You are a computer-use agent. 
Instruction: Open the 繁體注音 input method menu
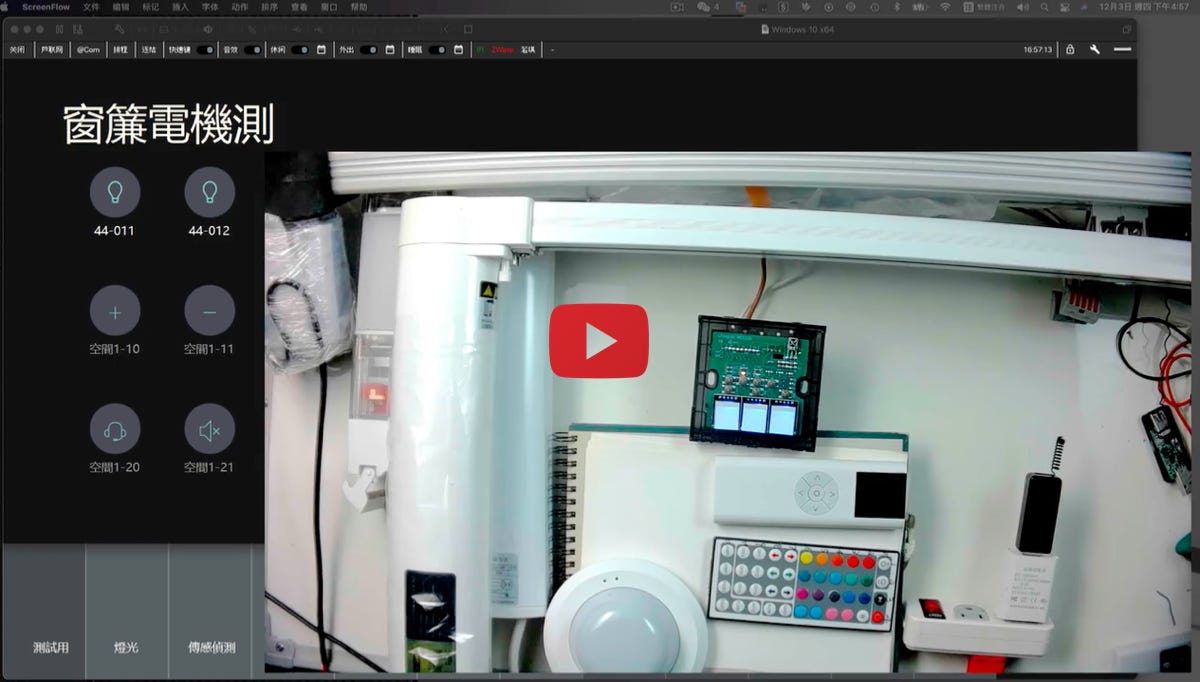pyautogui.click(x=983, y=6)
